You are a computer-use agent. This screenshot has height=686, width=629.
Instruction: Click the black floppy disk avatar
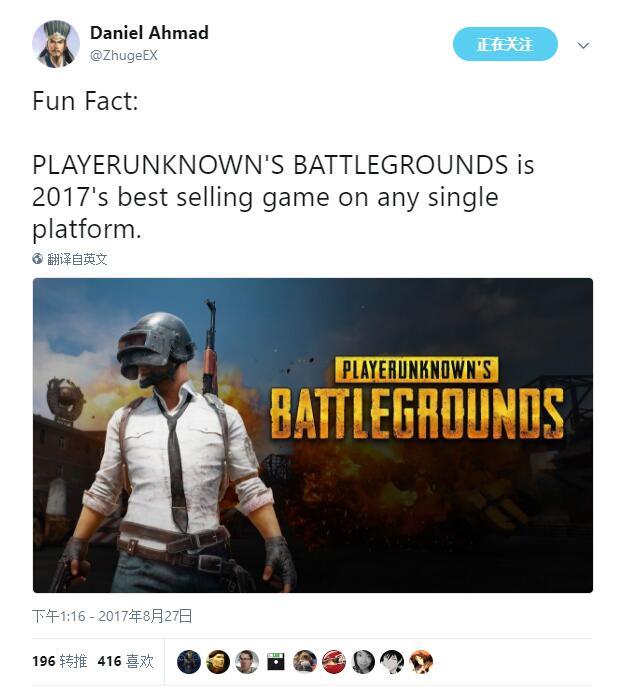coord(276,662)
